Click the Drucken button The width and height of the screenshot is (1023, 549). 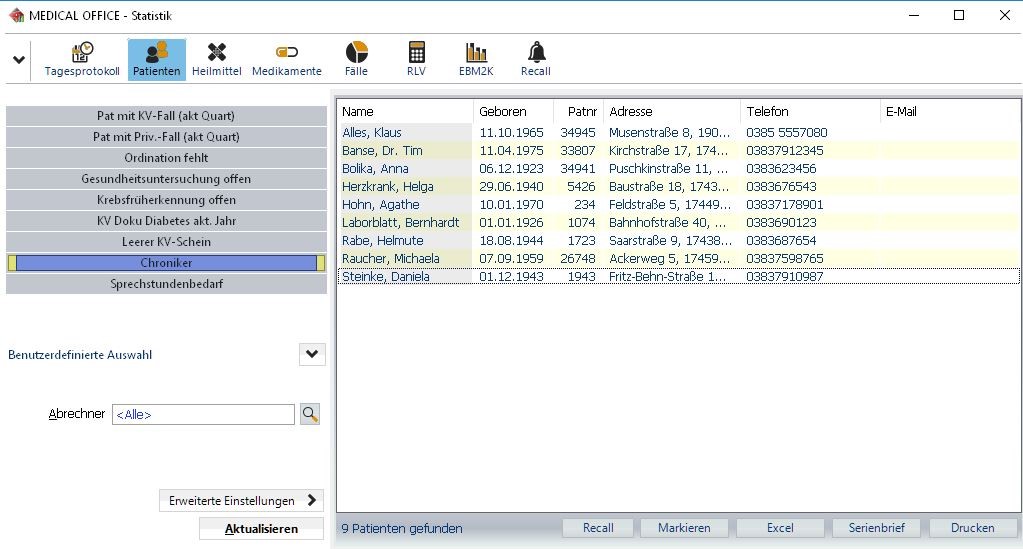[x=972, y=528]
